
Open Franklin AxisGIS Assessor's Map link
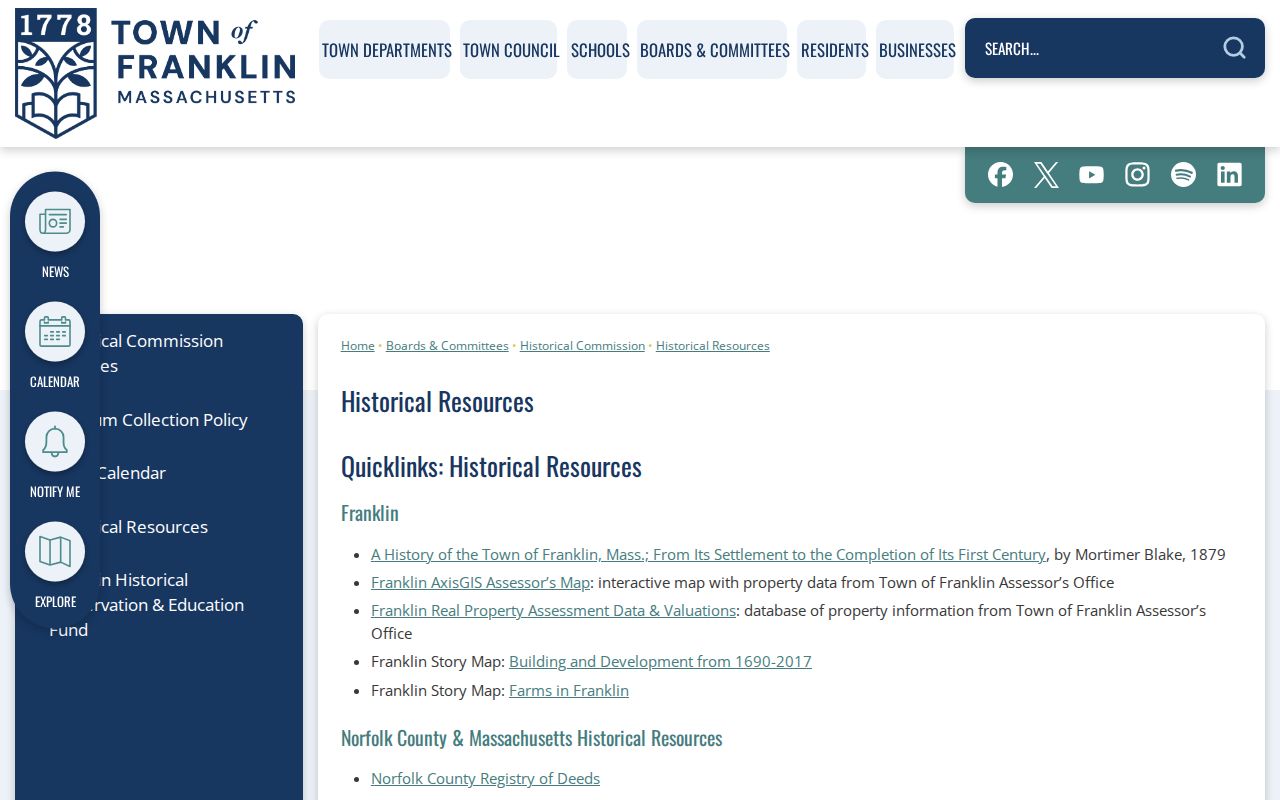[x=480, y=583]
